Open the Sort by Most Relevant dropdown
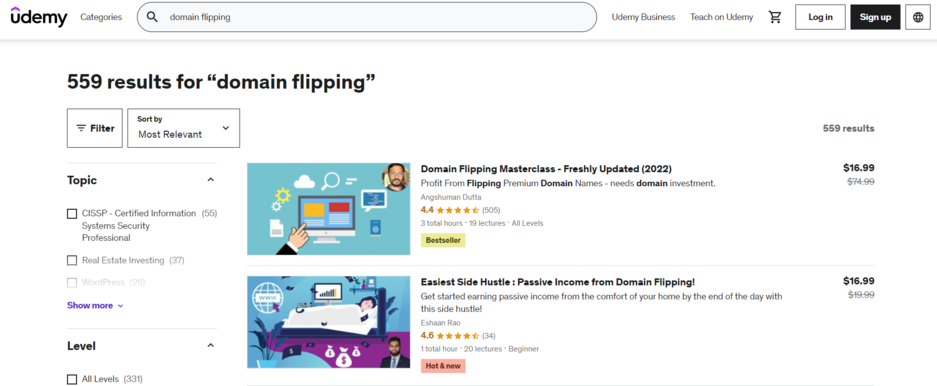 [x=183, y=128]
